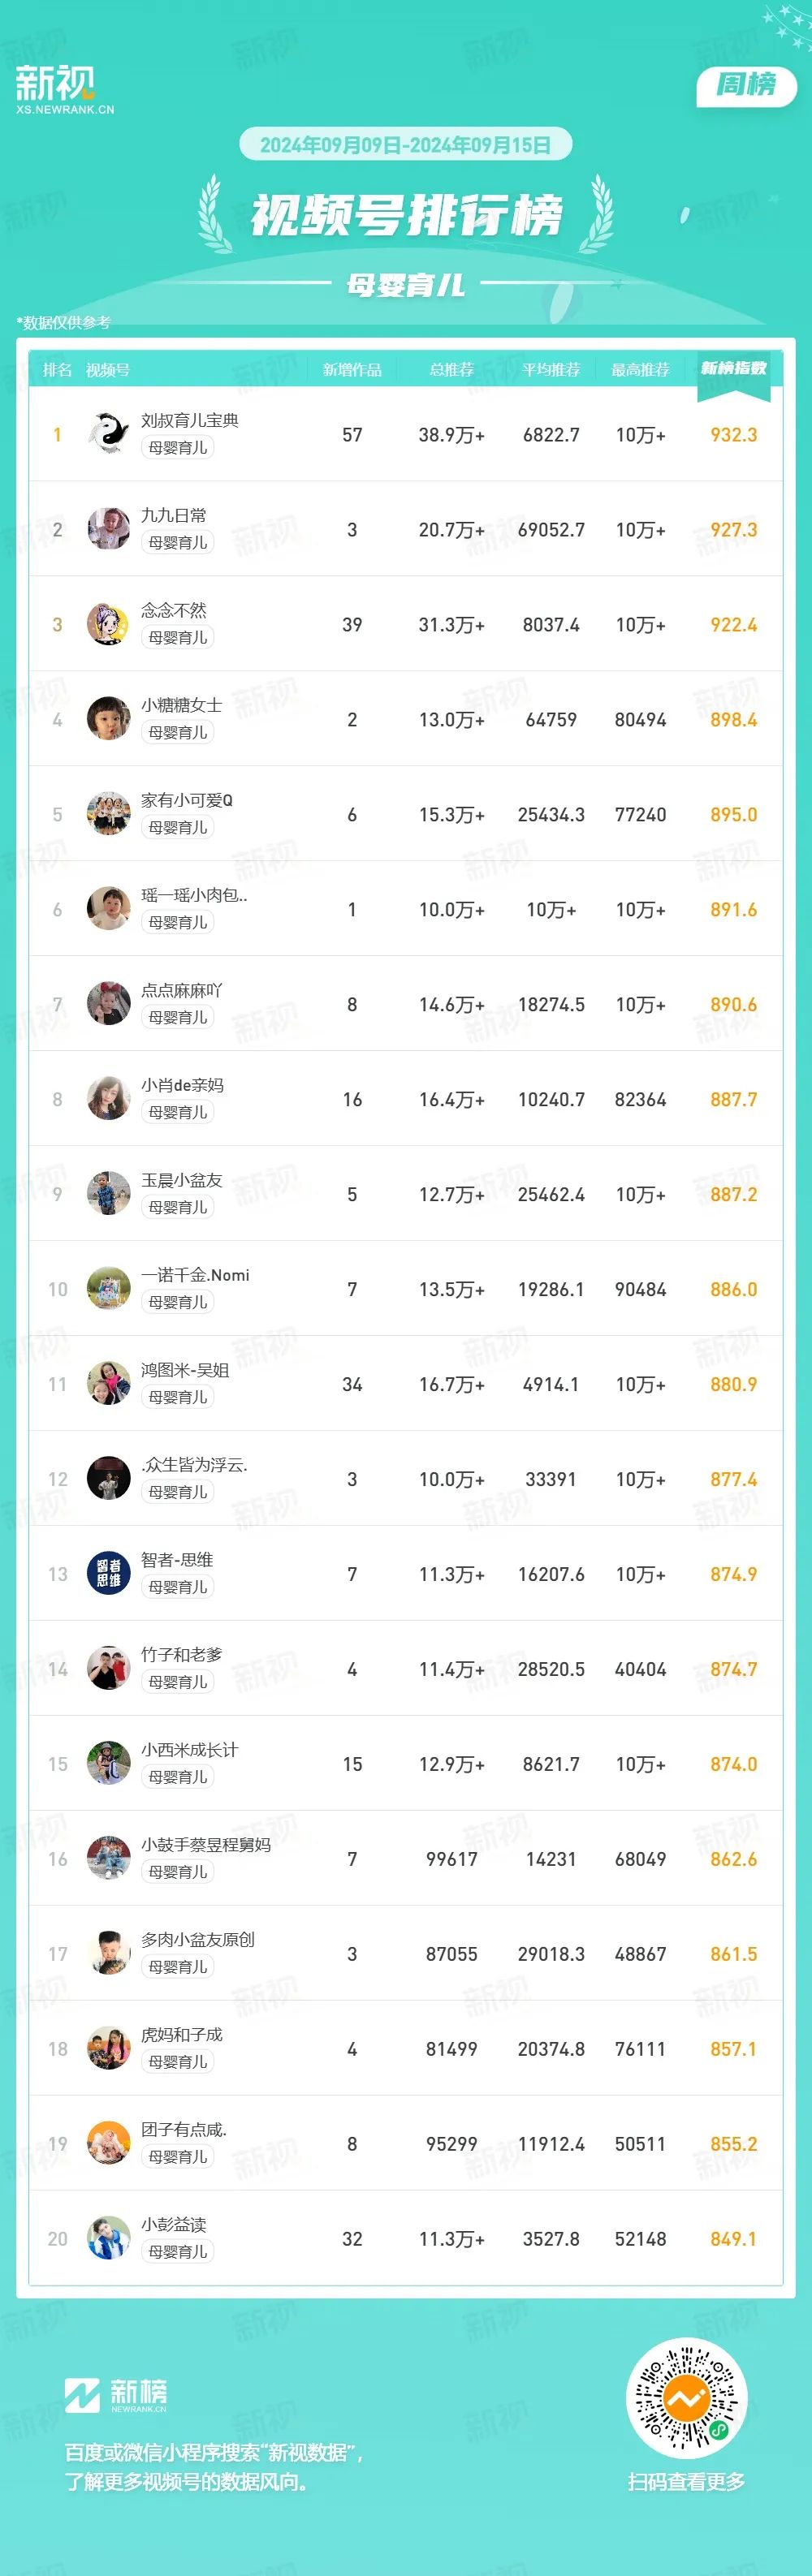Select the 鸿图米-吴姐 account name

[x=185, y=1370]
